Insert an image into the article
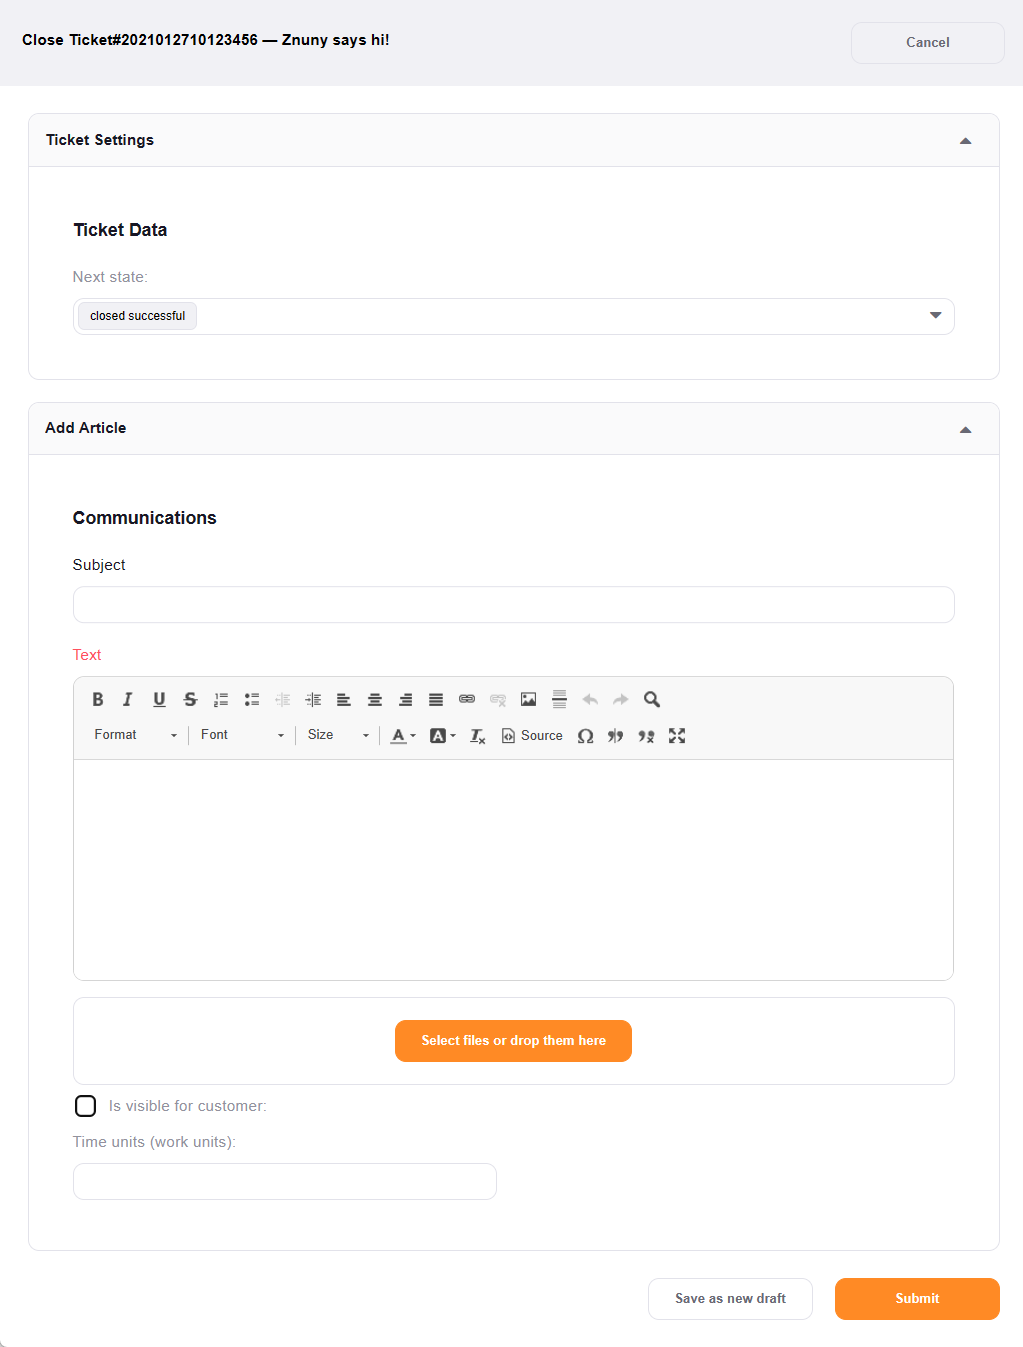Image resolution: width=1023 pixels, height=1347 pixels. click(529, 700)
